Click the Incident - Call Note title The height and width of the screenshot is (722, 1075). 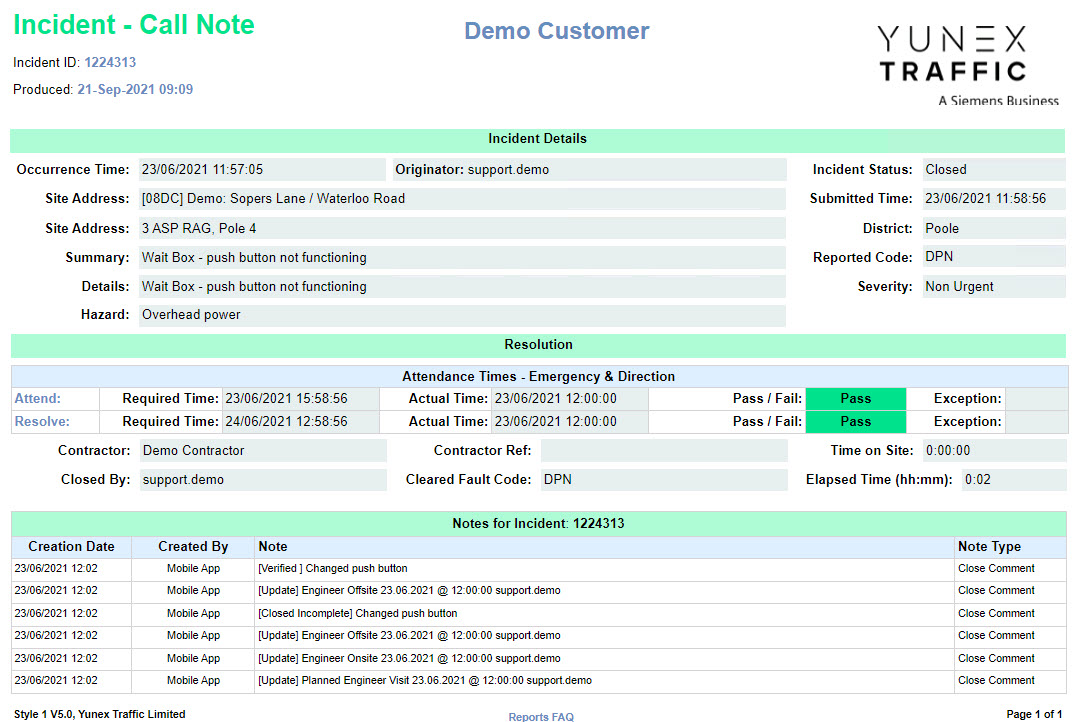point(134,25)
